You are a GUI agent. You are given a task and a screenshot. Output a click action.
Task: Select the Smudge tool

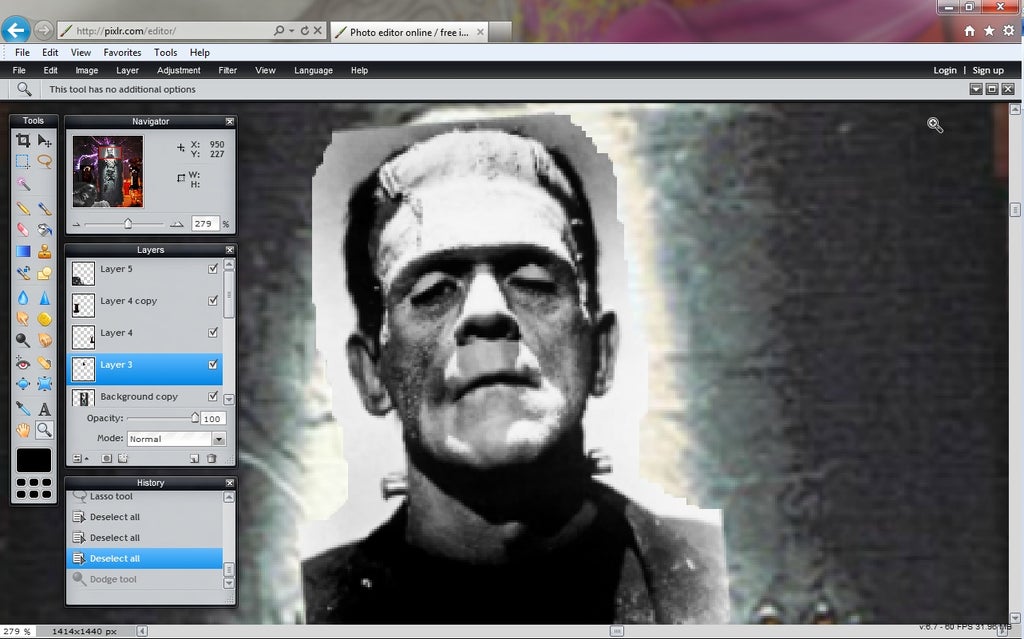(23, 319)
